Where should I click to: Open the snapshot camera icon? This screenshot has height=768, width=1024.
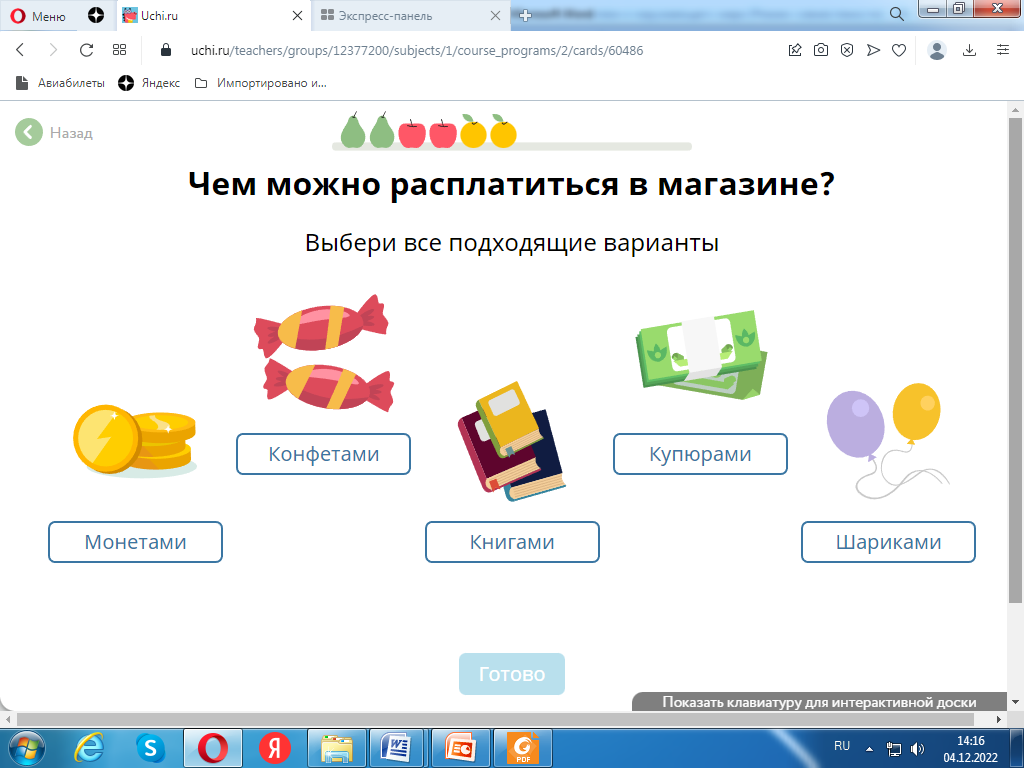821,50
